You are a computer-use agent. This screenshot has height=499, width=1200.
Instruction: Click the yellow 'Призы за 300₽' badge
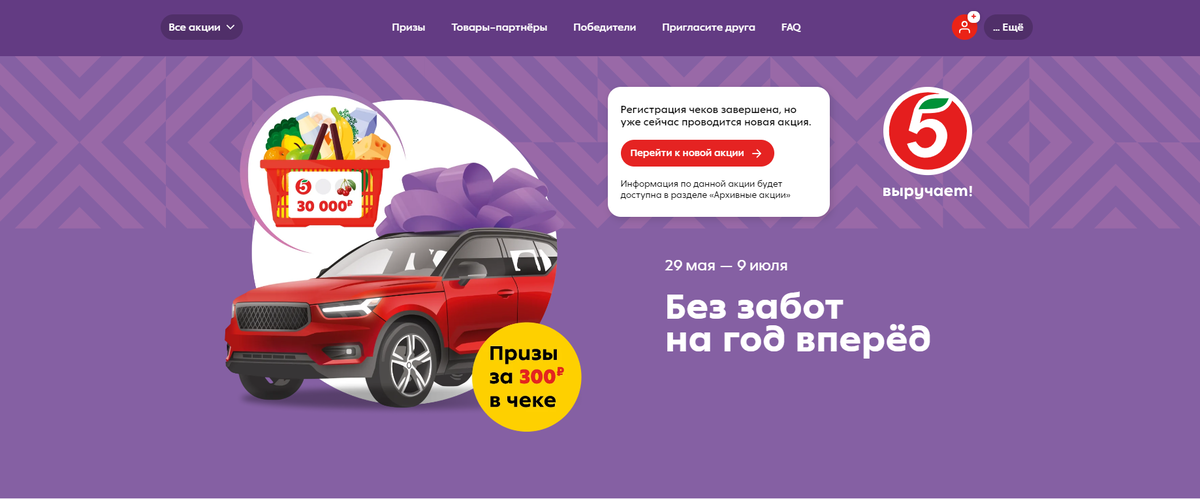(524, 377)
